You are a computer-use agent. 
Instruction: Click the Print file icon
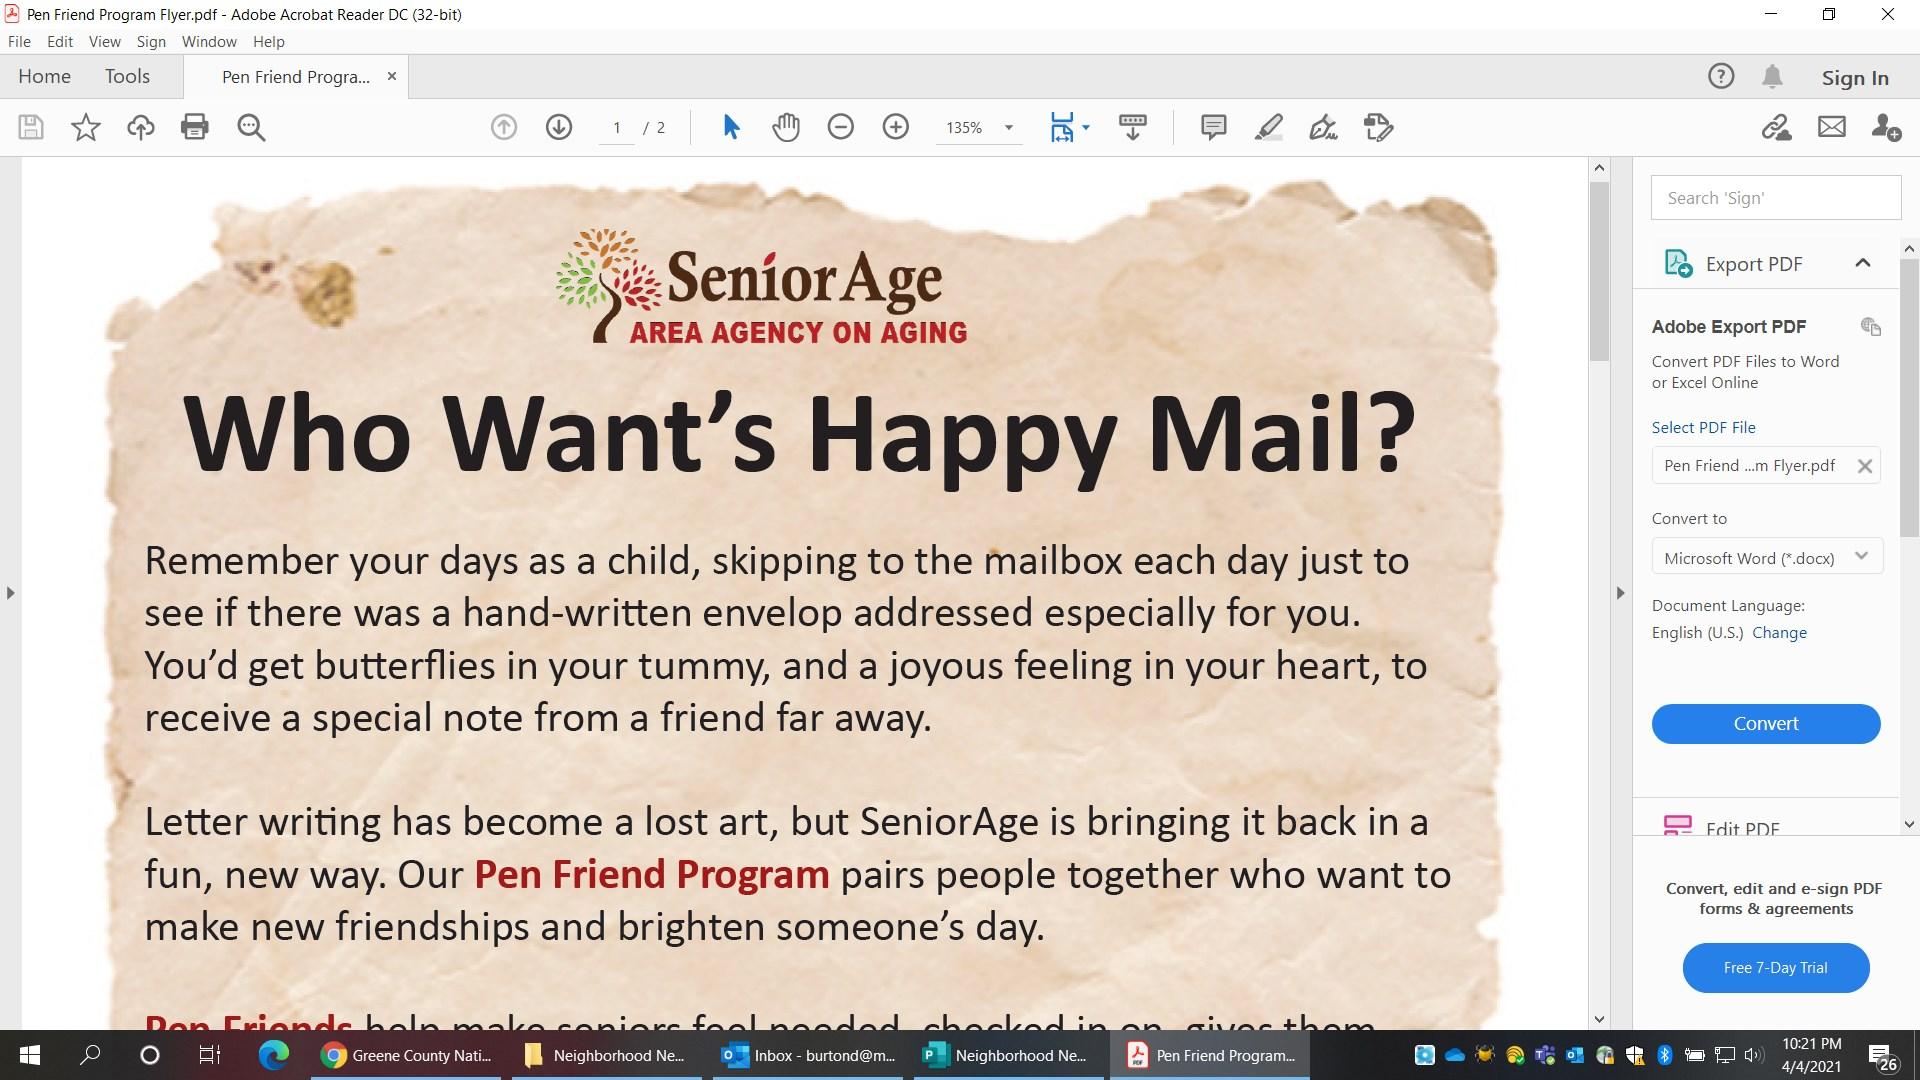pyautogui.click(x=194, y=127)
